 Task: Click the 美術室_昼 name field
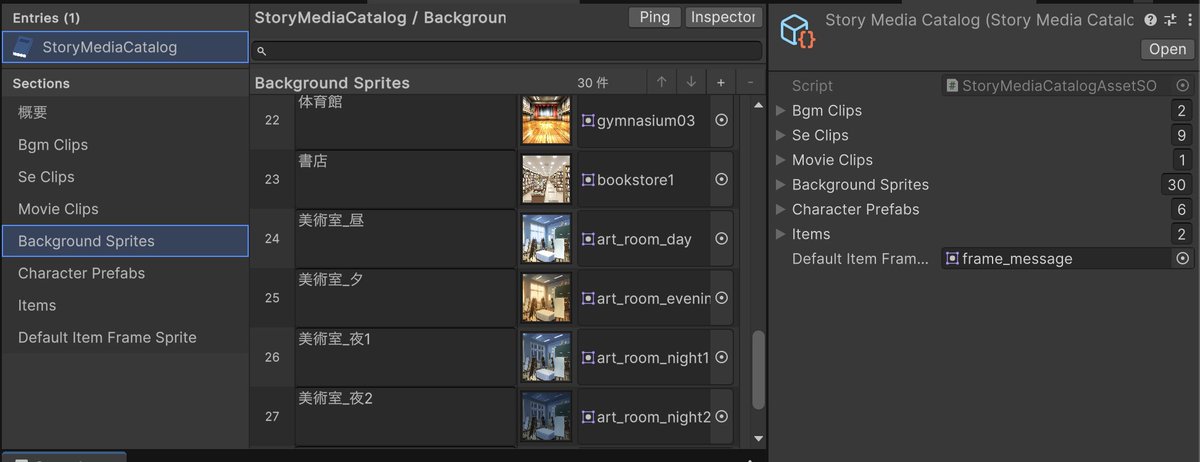[405, 238]
